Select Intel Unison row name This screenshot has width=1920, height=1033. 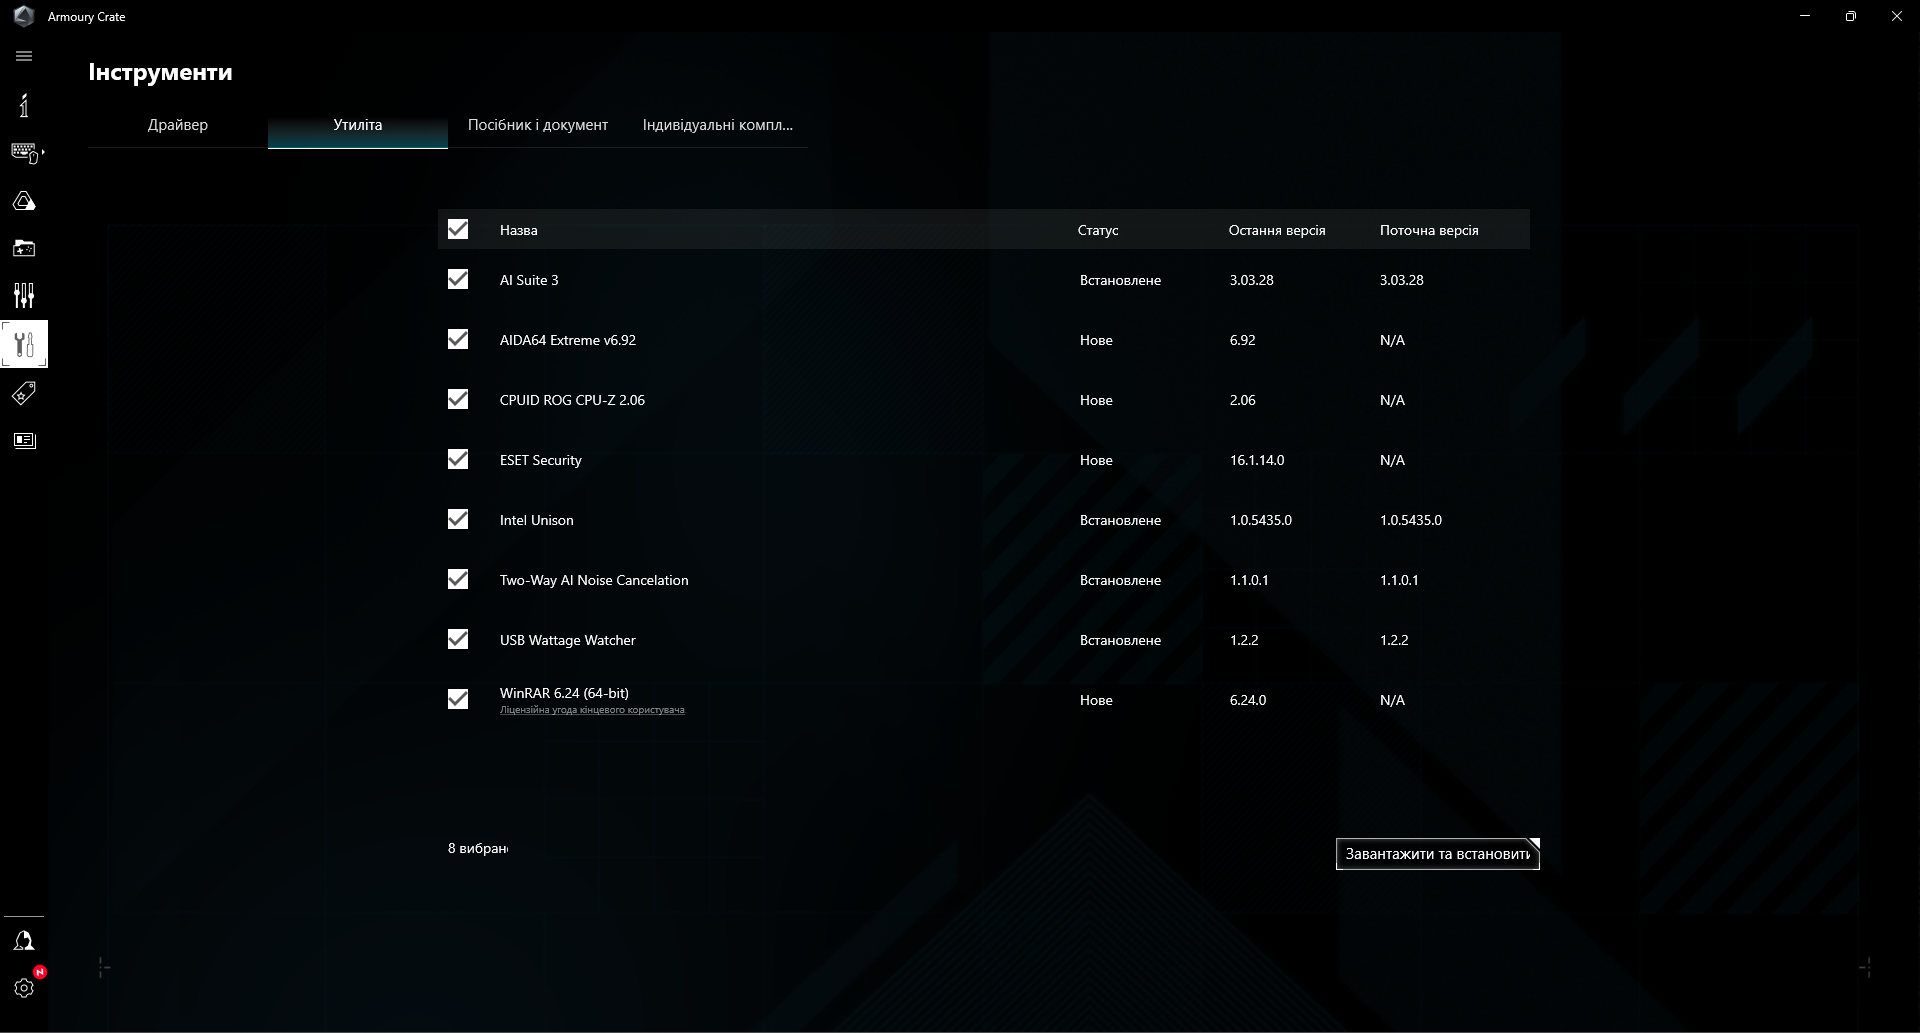(537, 520)
